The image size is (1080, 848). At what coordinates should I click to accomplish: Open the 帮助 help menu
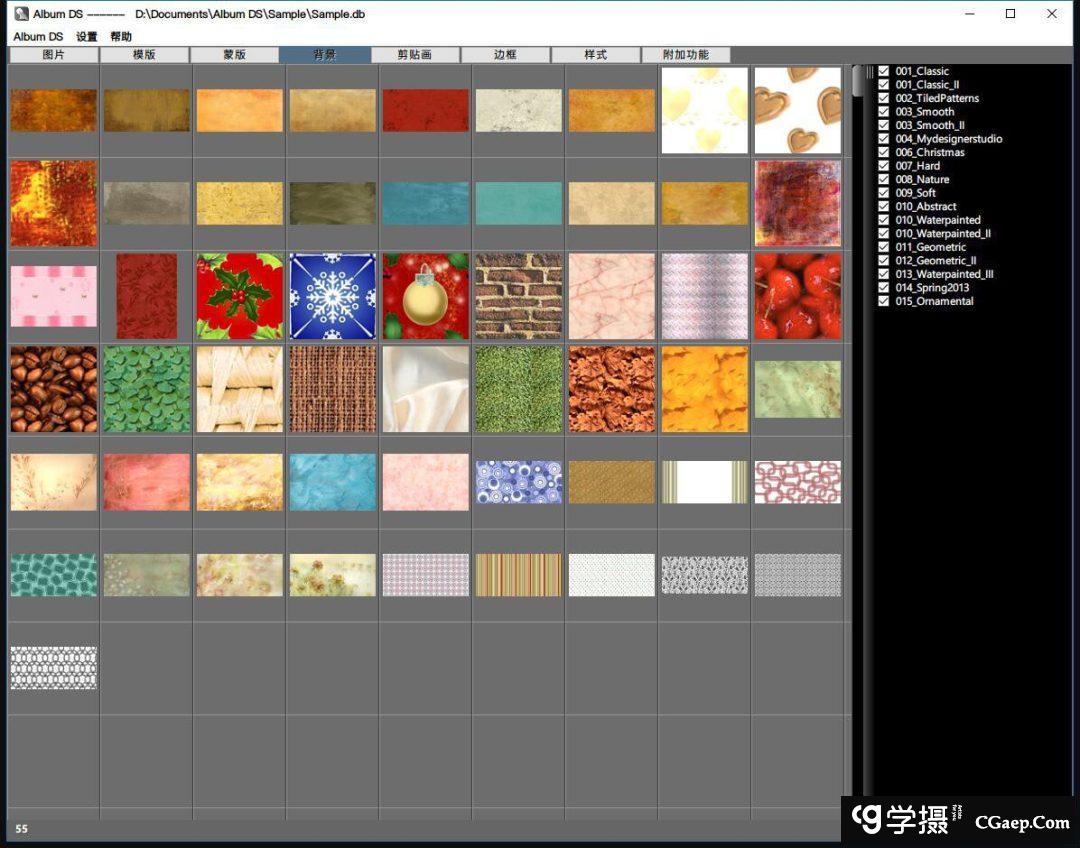point(121,37)
